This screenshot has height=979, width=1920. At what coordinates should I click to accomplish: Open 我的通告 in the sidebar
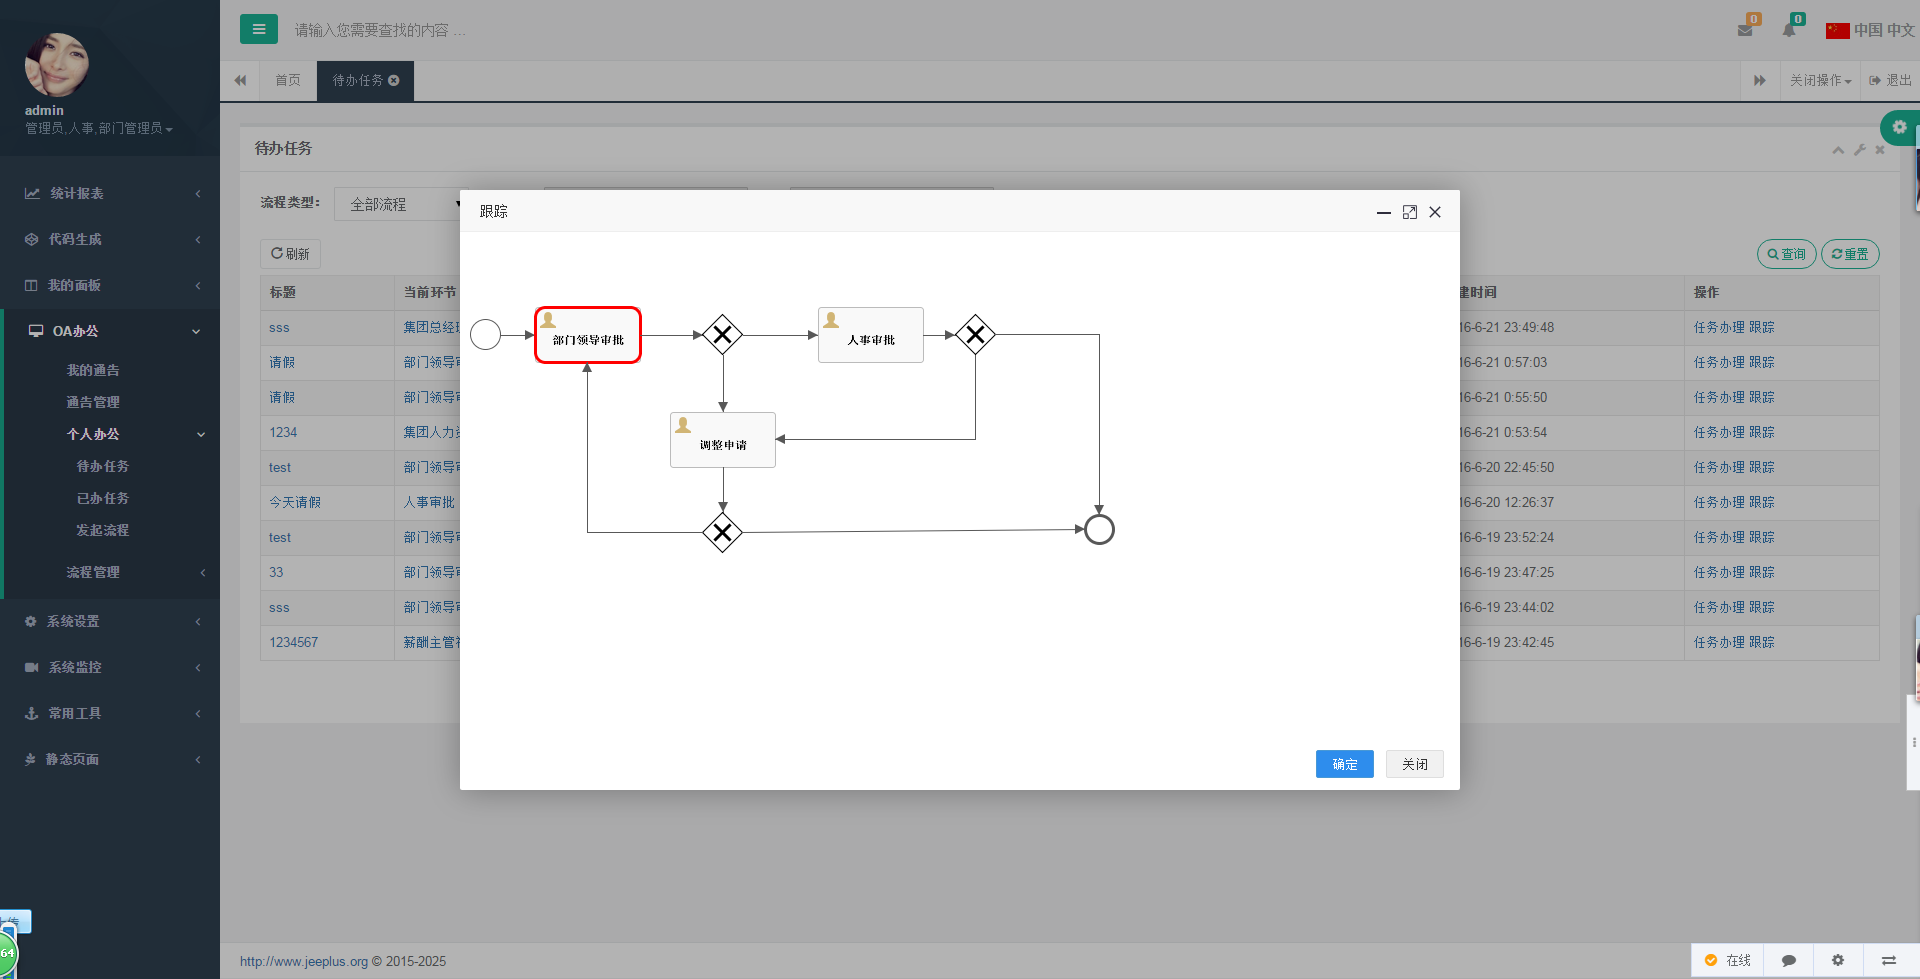pyautogui.click(x=93, y=370)
